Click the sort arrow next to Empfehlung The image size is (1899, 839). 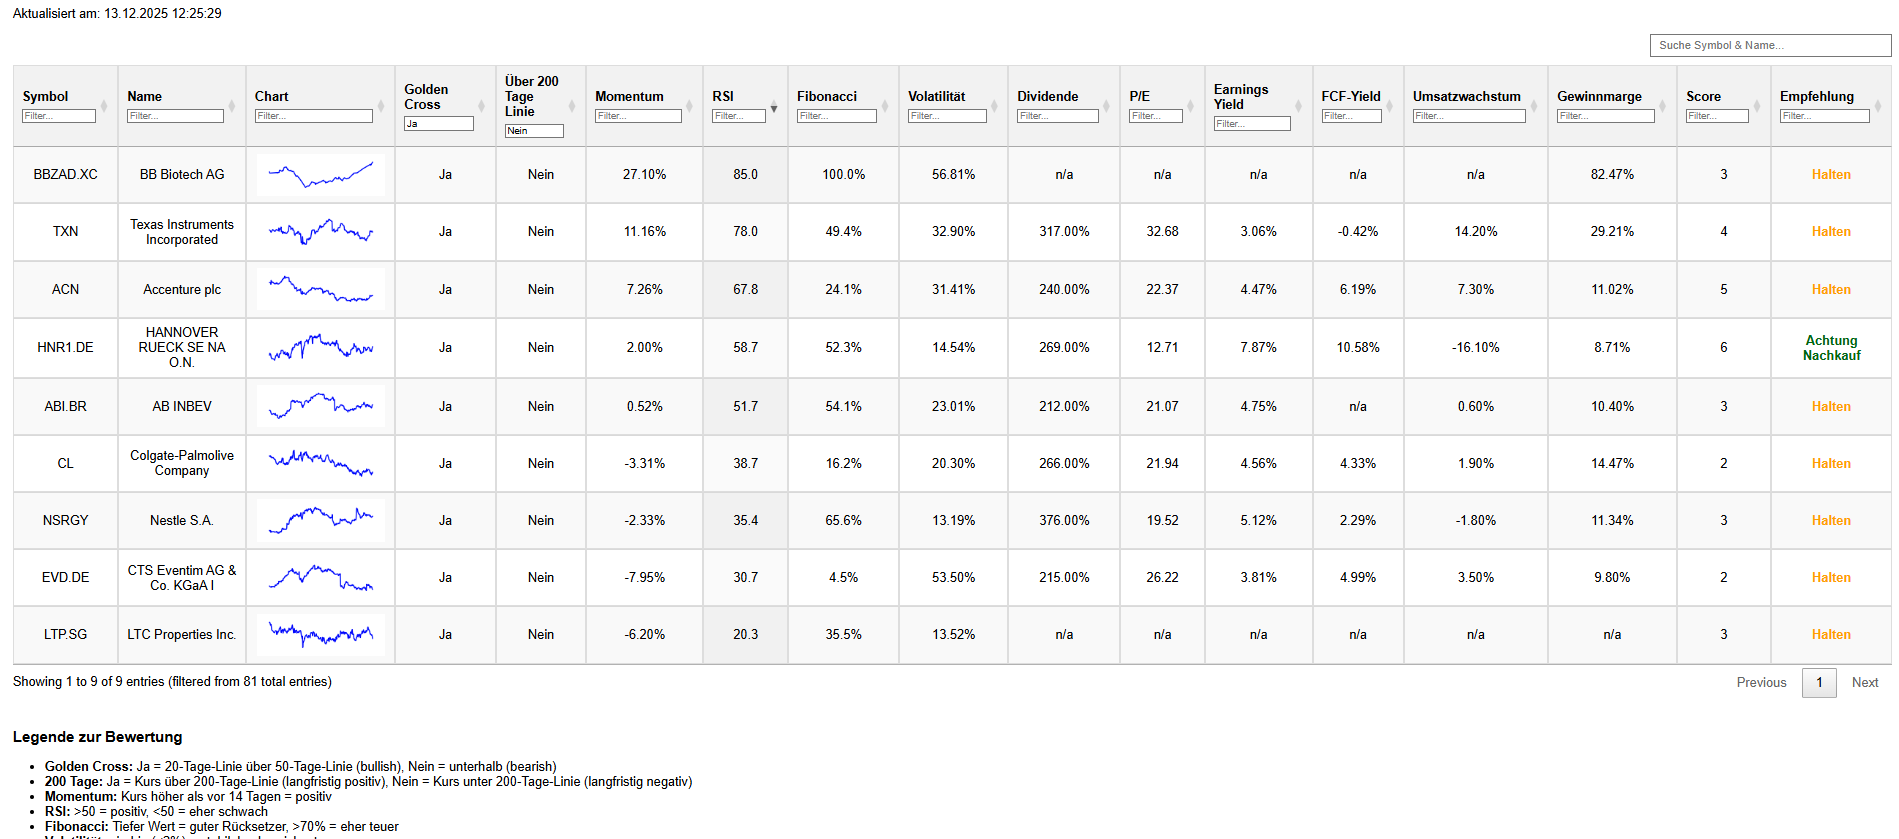pyautogui.click(x=1878, y=106)
